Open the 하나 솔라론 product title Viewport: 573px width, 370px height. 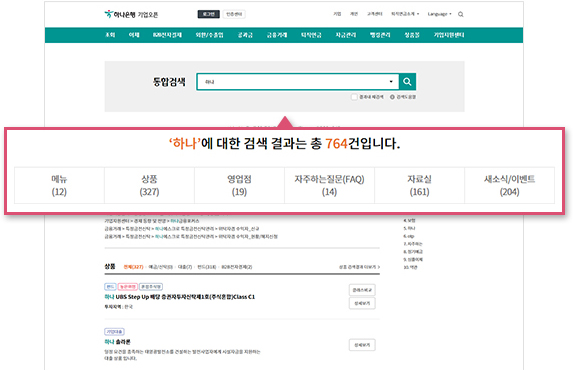[117, 342]
